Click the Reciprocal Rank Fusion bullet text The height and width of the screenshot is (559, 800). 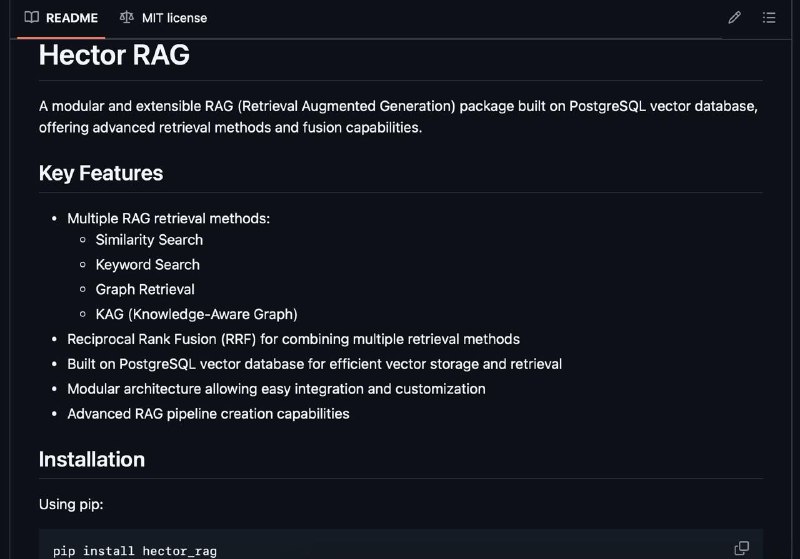(x=293, y=339)
